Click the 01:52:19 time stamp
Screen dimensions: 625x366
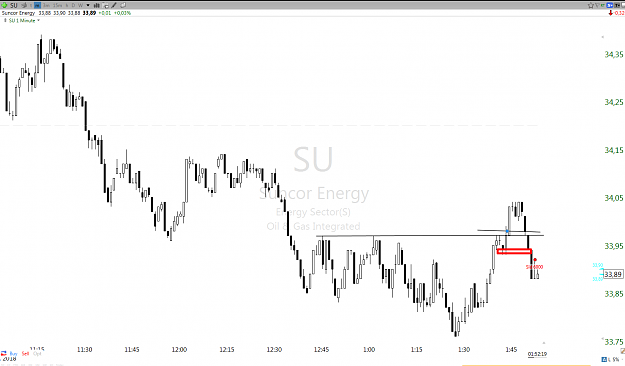point(537,354)
